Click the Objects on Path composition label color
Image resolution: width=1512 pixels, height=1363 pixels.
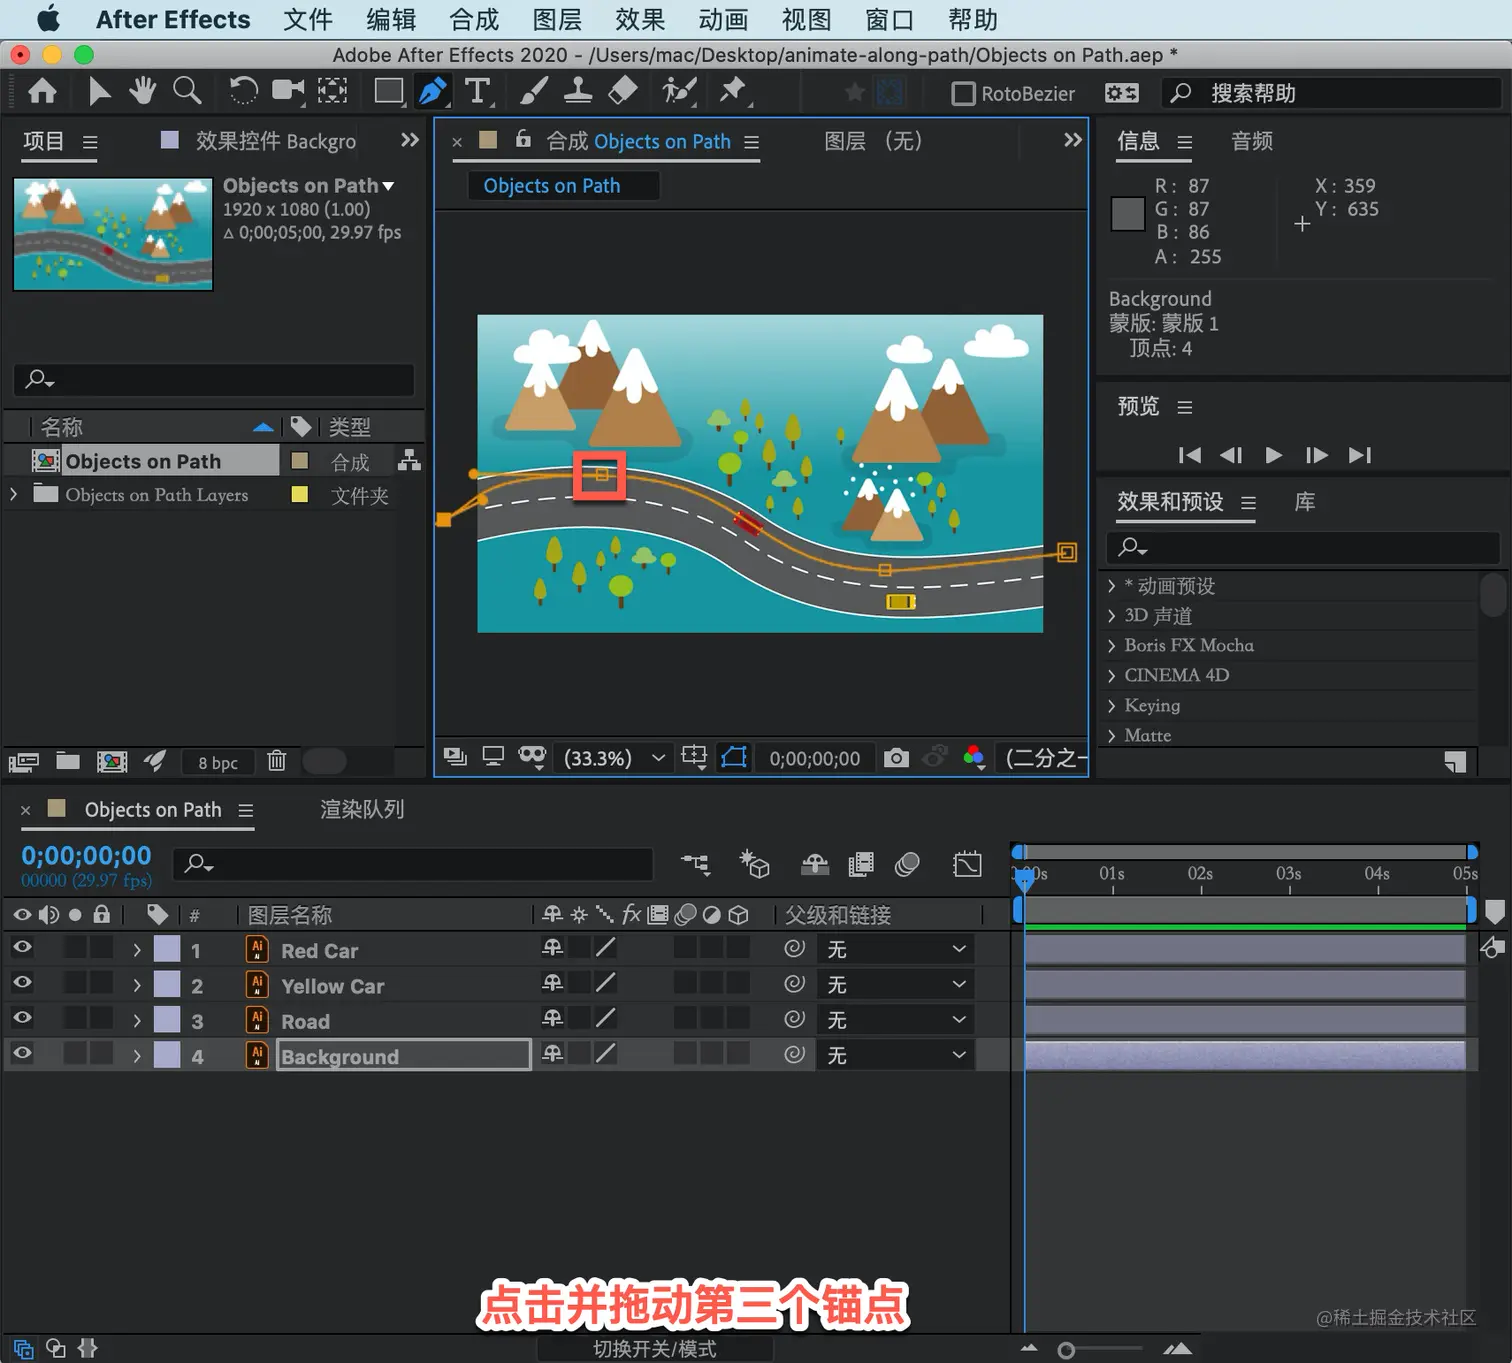coord(299,460)
